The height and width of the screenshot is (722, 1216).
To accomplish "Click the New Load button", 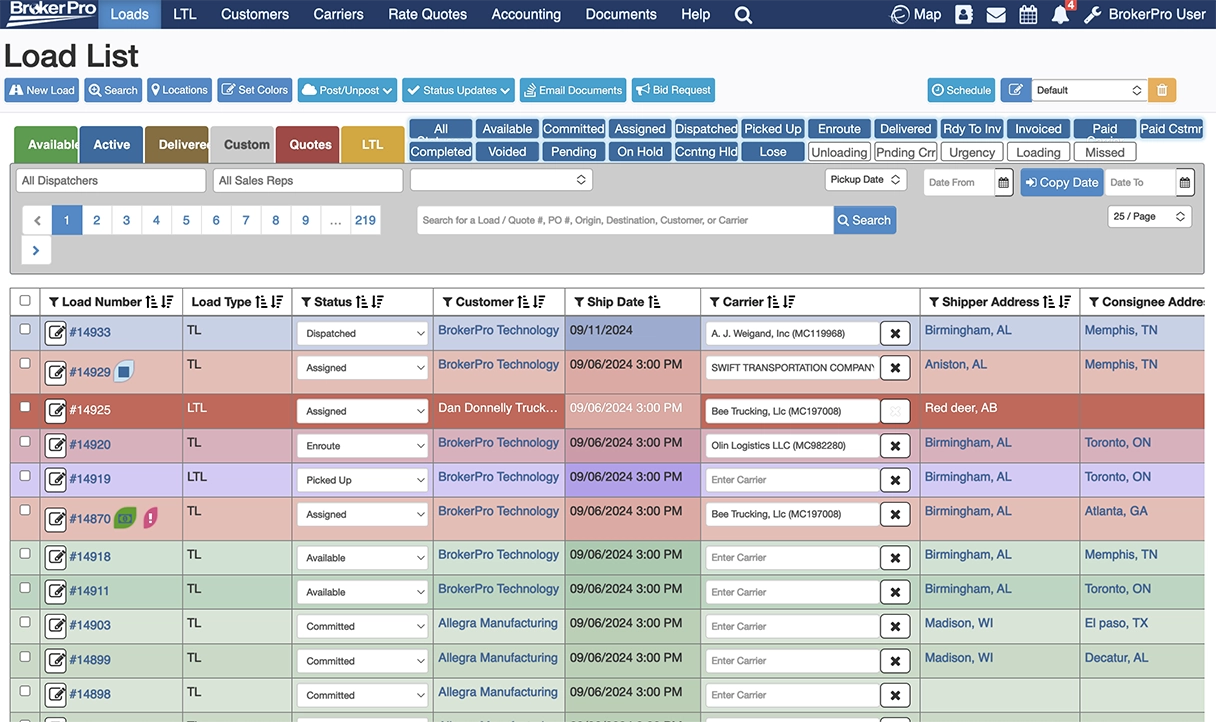I will pos(41,89).
